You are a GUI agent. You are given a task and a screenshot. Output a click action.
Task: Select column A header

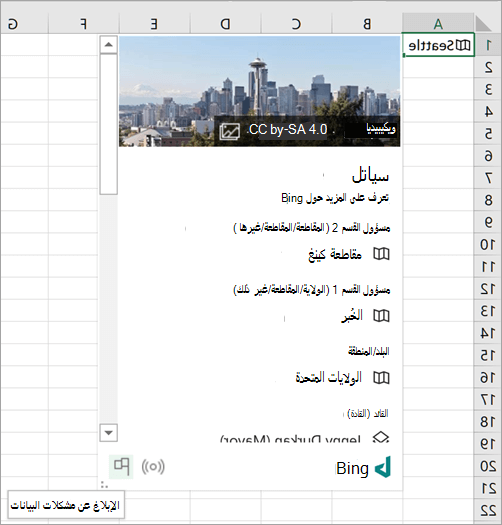(438, 24)
